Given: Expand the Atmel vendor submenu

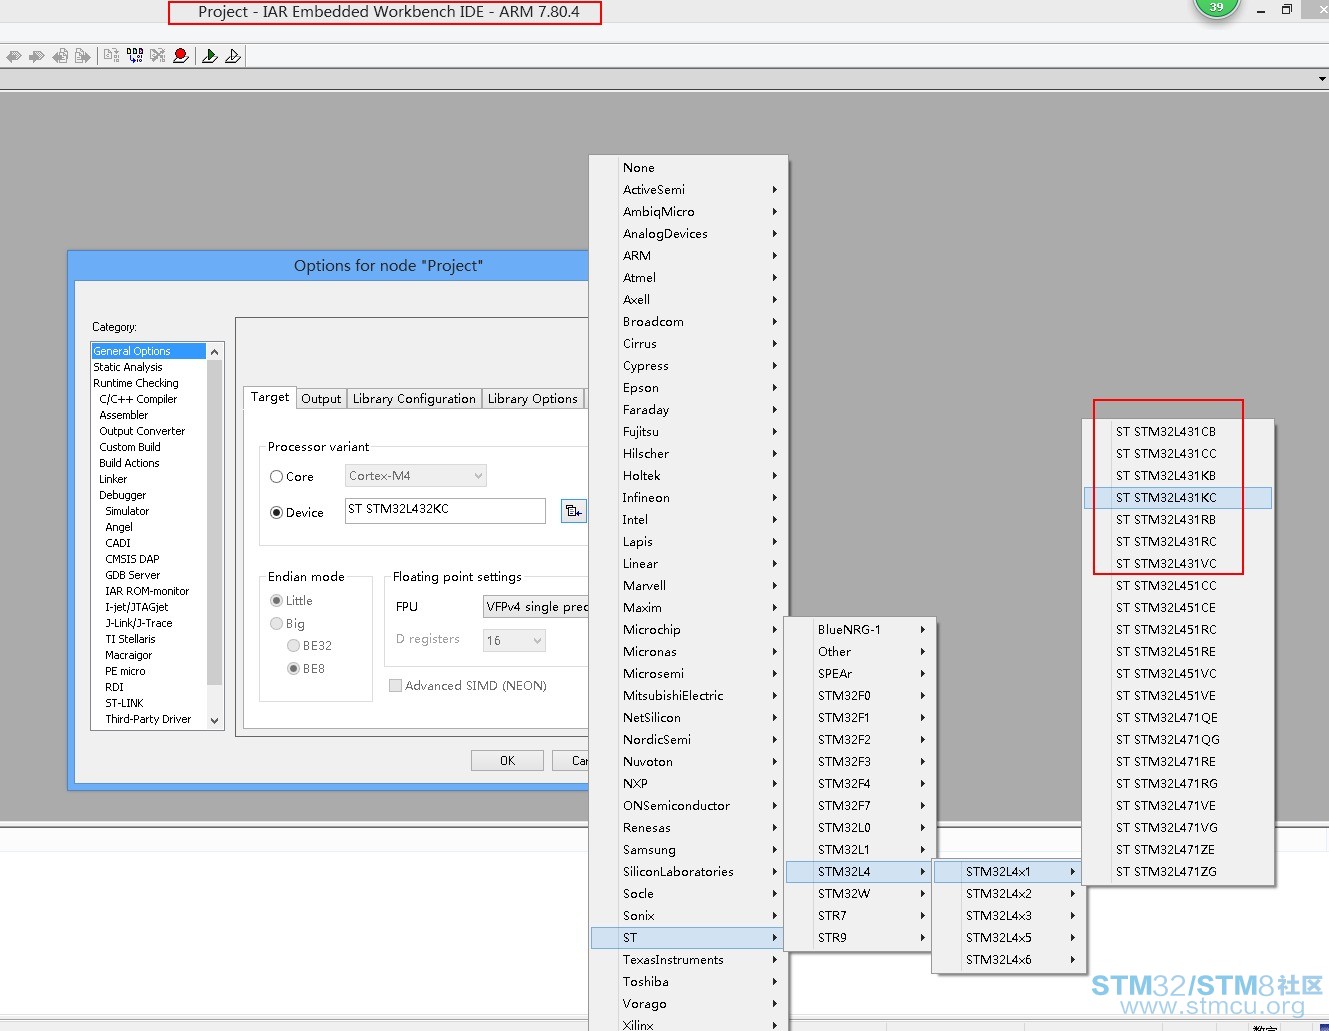Looking at the screenshot, I should point(688,278).
